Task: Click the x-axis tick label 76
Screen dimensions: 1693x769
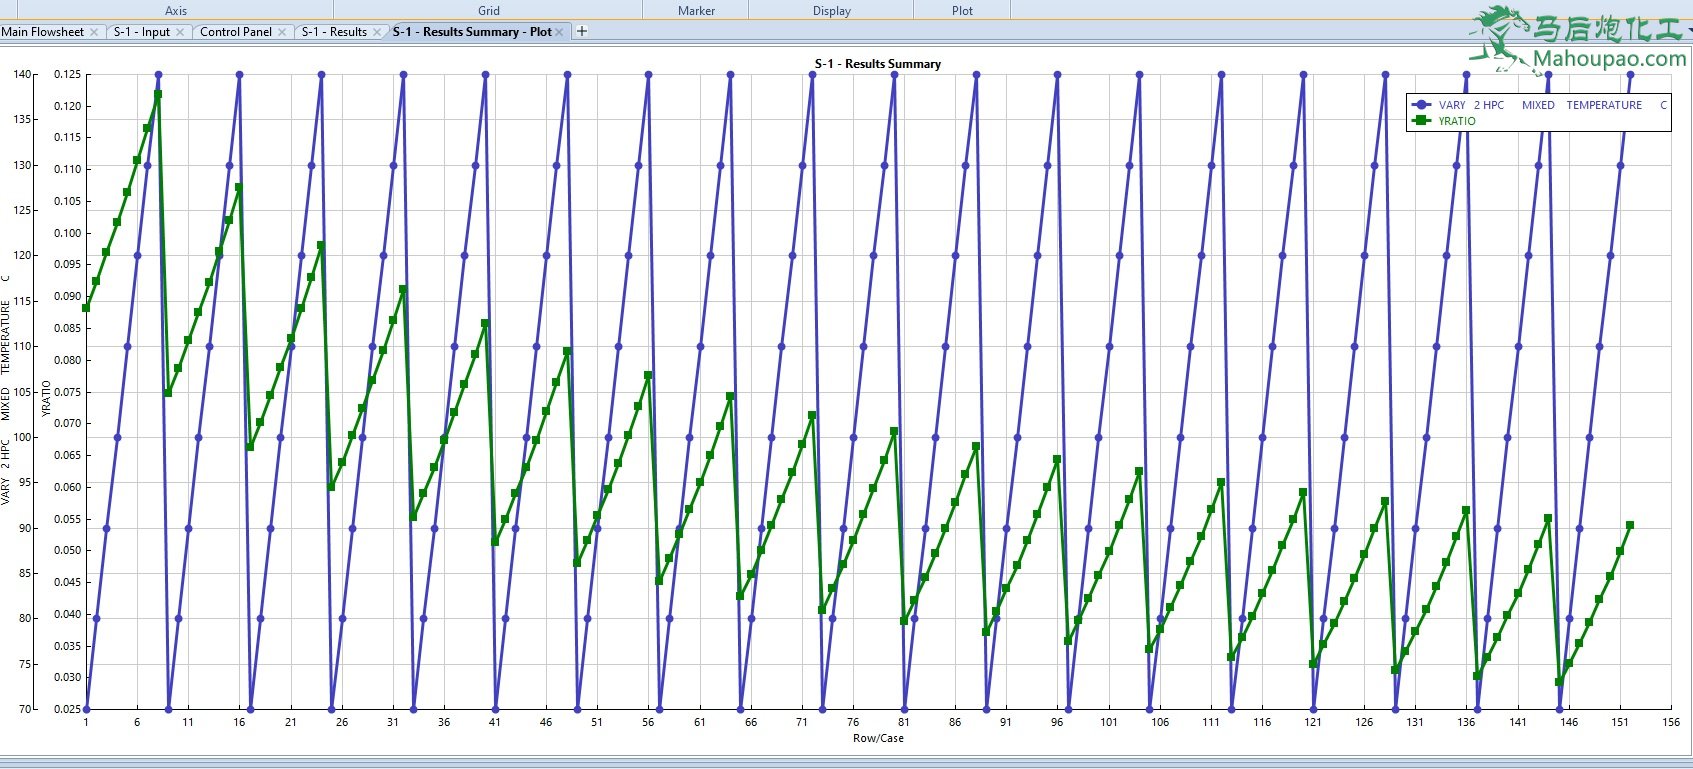Action: tap(852, 722)
